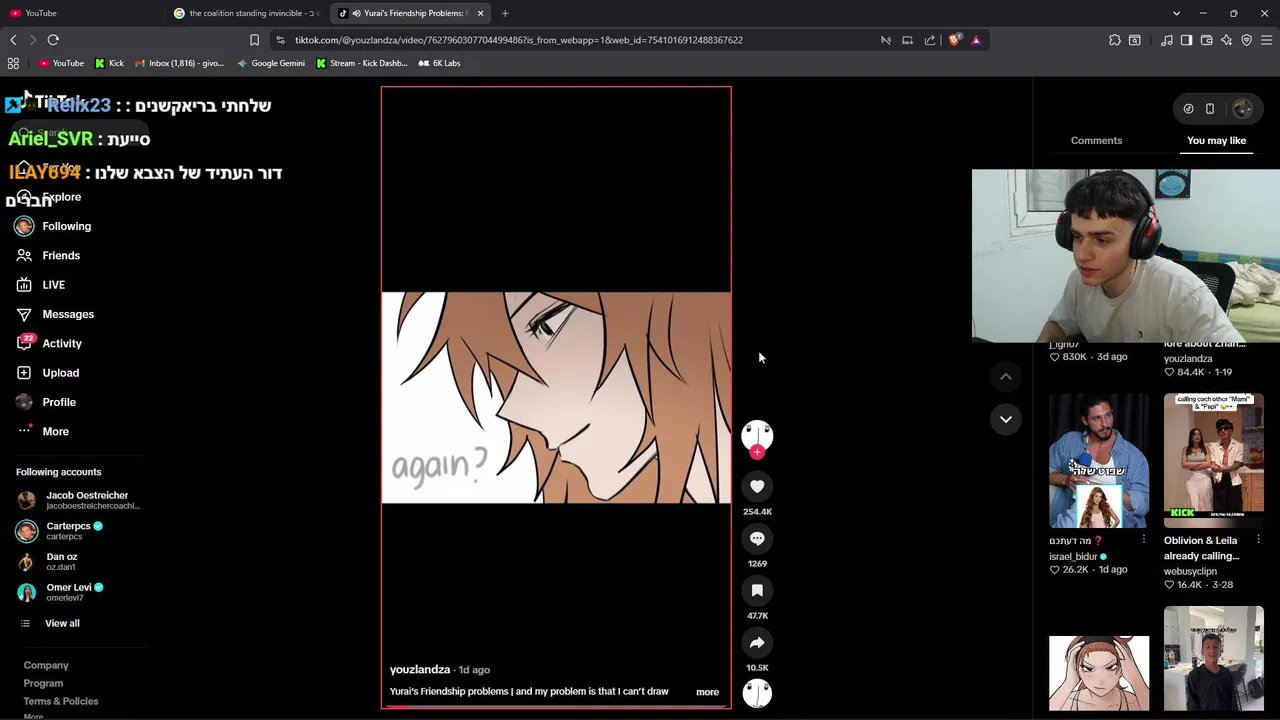Switch to the coalition standing invincible tab
The image size is (1280, 720).
[x=246, y=13]
